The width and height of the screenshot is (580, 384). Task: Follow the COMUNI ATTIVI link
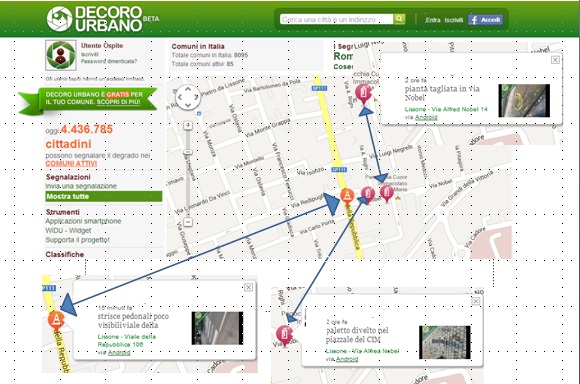(71, 164)
